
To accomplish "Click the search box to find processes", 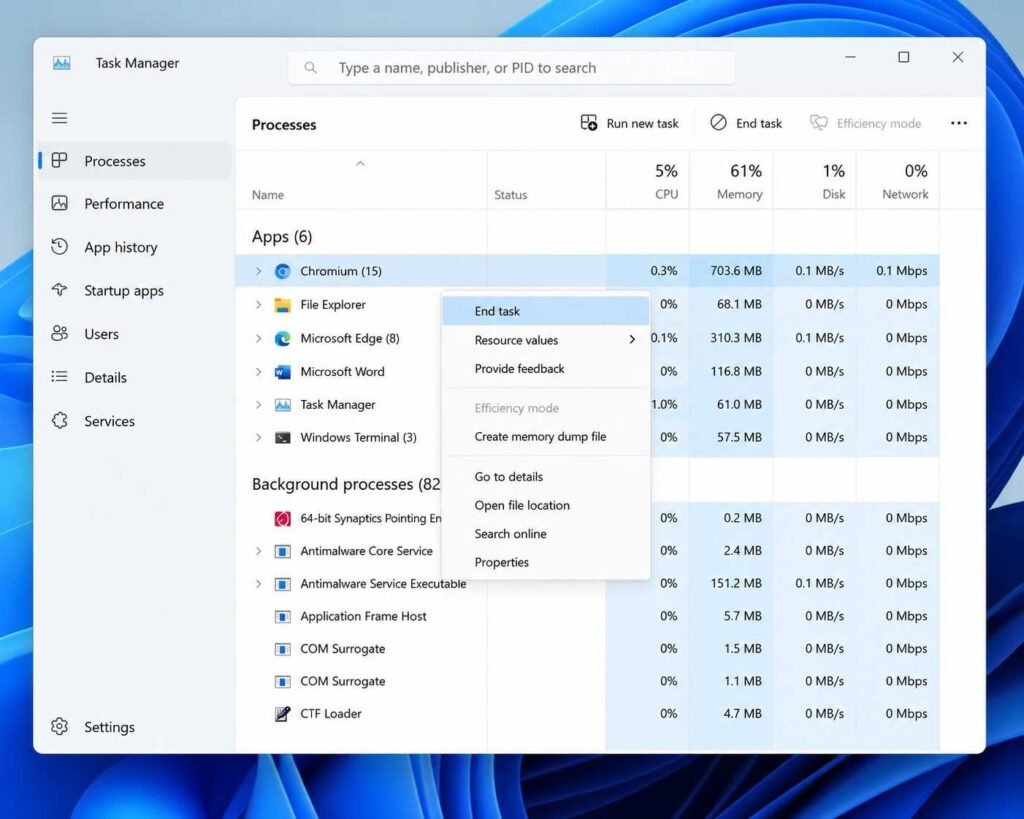I will coord(511,68).
